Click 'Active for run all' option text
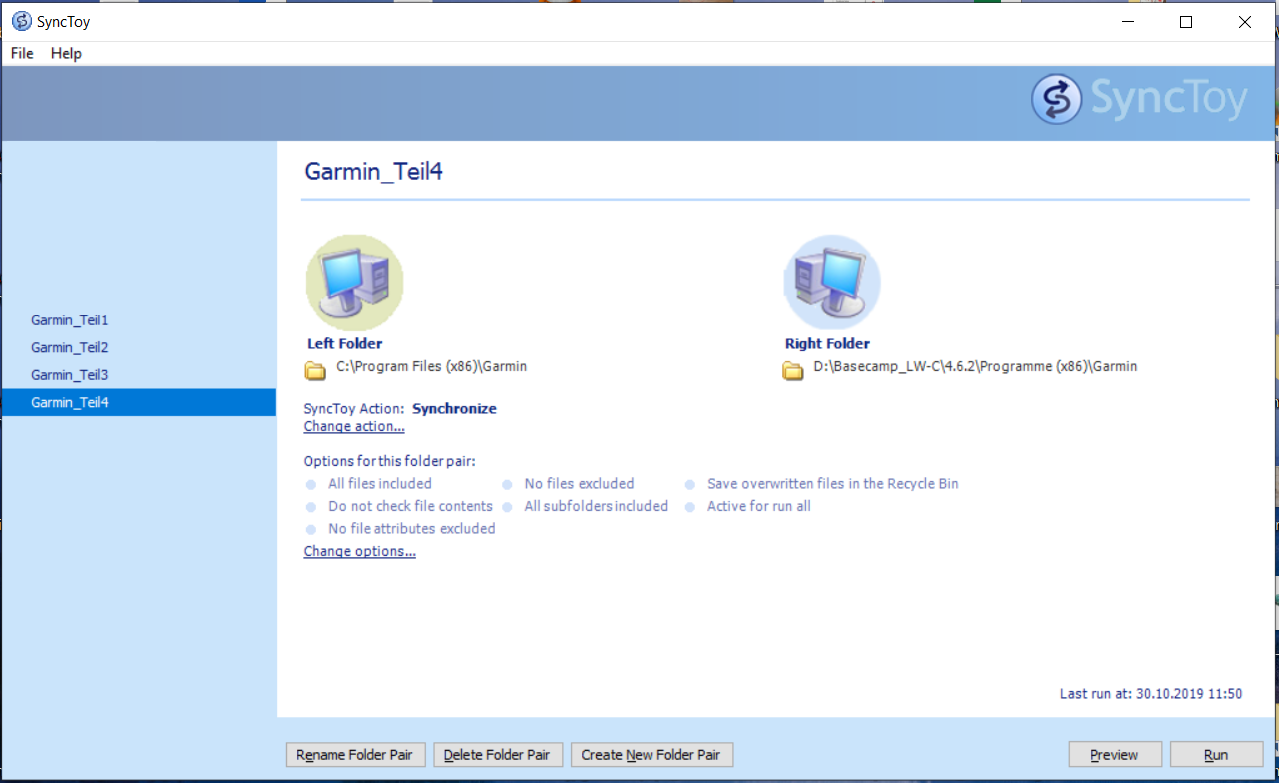This screenshot has width=1279, height=783. coord(759,506)
